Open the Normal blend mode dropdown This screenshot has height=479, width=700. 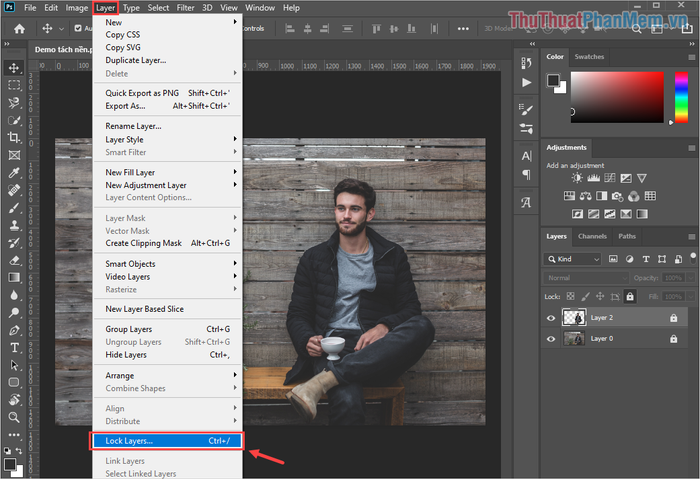coord(586,278)
